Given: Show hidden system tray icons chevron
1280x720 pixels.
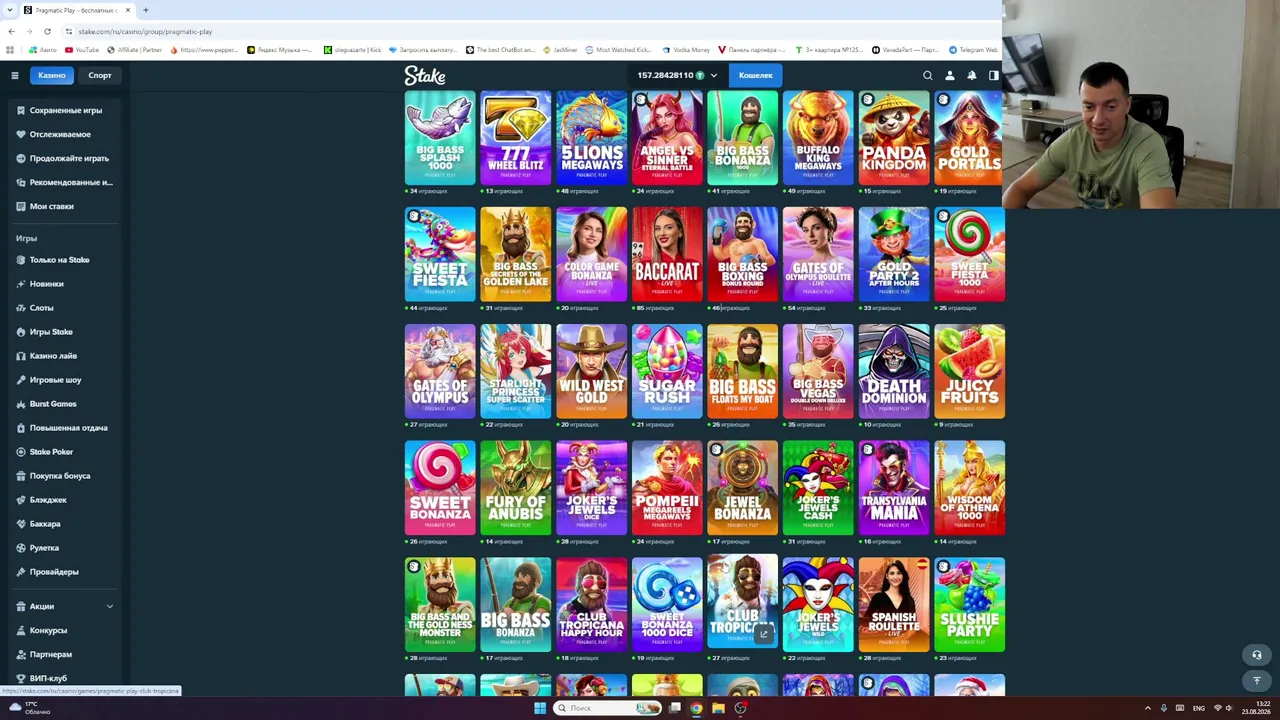Looking at the screenshot, I should [x=1147, y=708].
